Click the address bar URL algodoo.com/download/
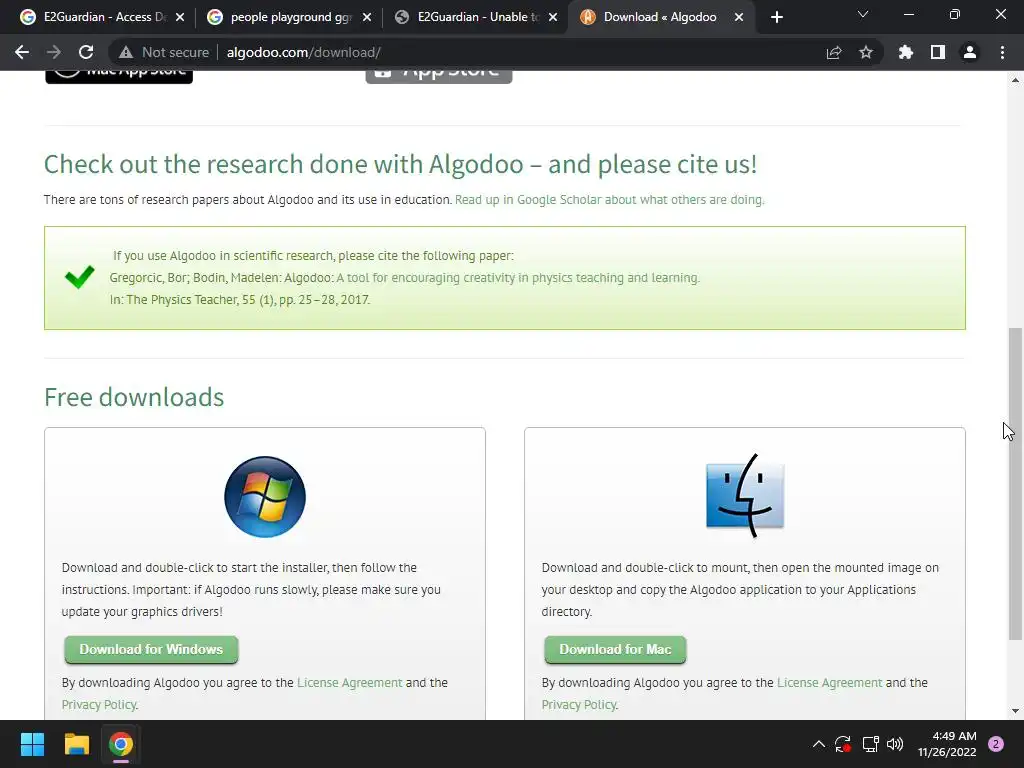Screen dimensions: 1024x768 [x=304, y=52]
